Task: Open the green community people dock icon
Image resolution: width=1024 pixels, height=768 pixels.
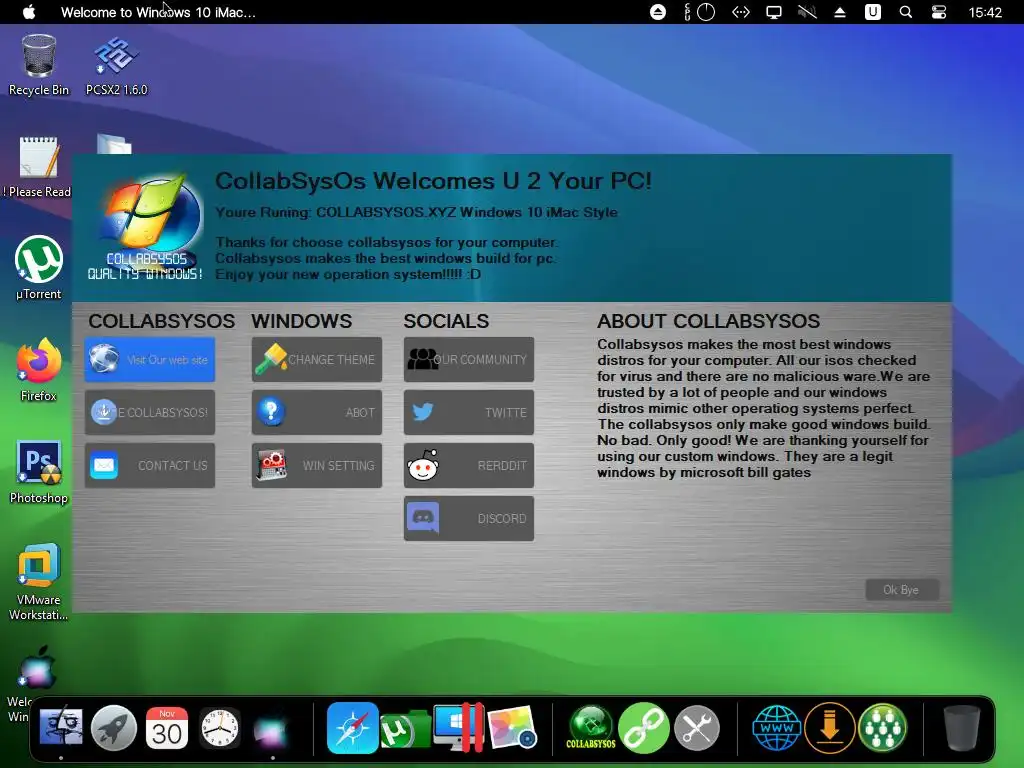Action: [882, 727]
